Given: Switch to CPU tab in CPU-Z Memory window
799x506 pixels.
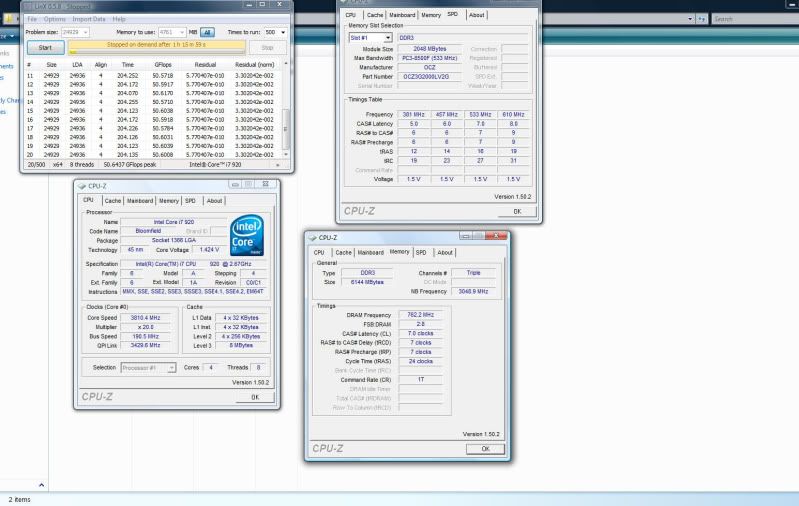Looking at the screenshot, I should point(319,252).
